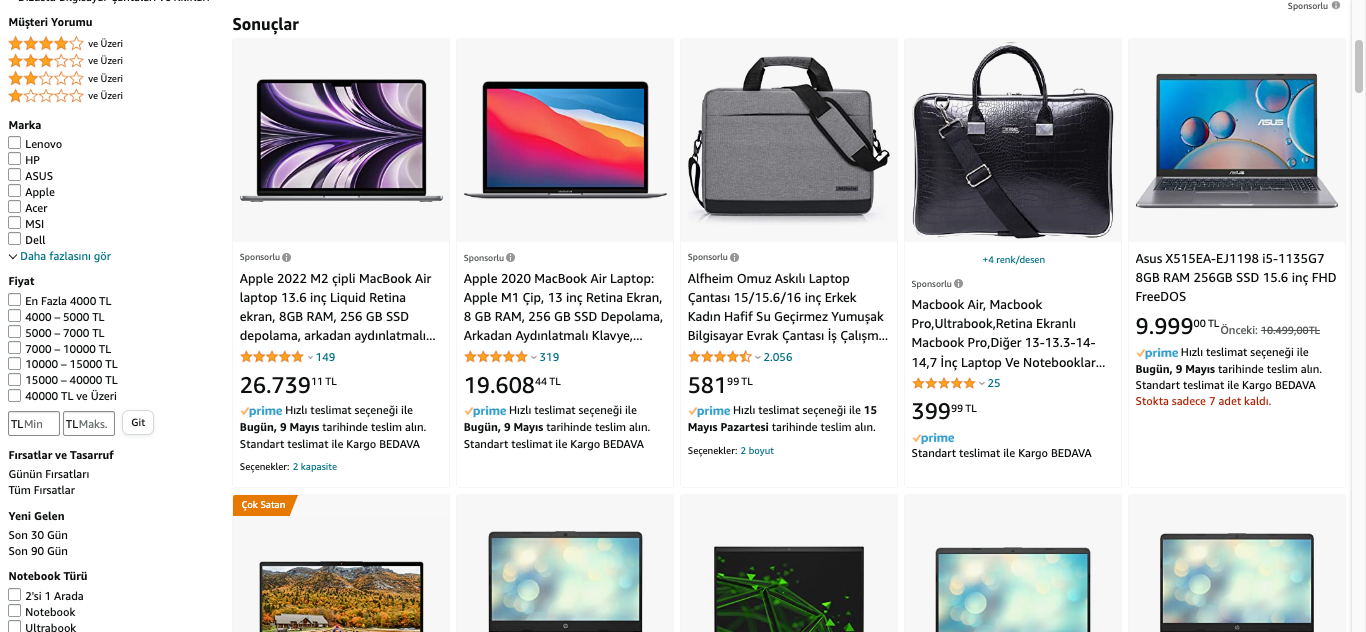Open rating dropdown chevron for MacBook Air M2
Image resolution: width=1366 pixels, height=632 pixels.
coord(310,358)
